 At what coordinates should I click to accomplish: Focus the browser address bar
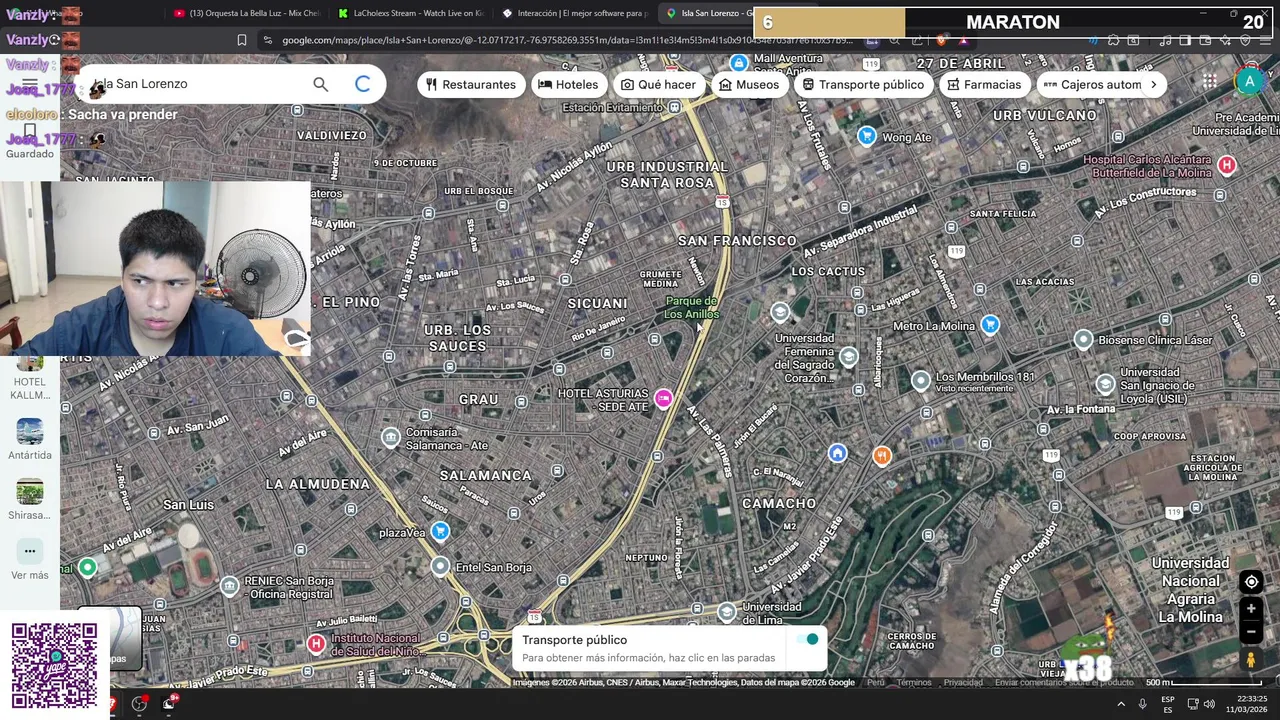pos(565,40)
